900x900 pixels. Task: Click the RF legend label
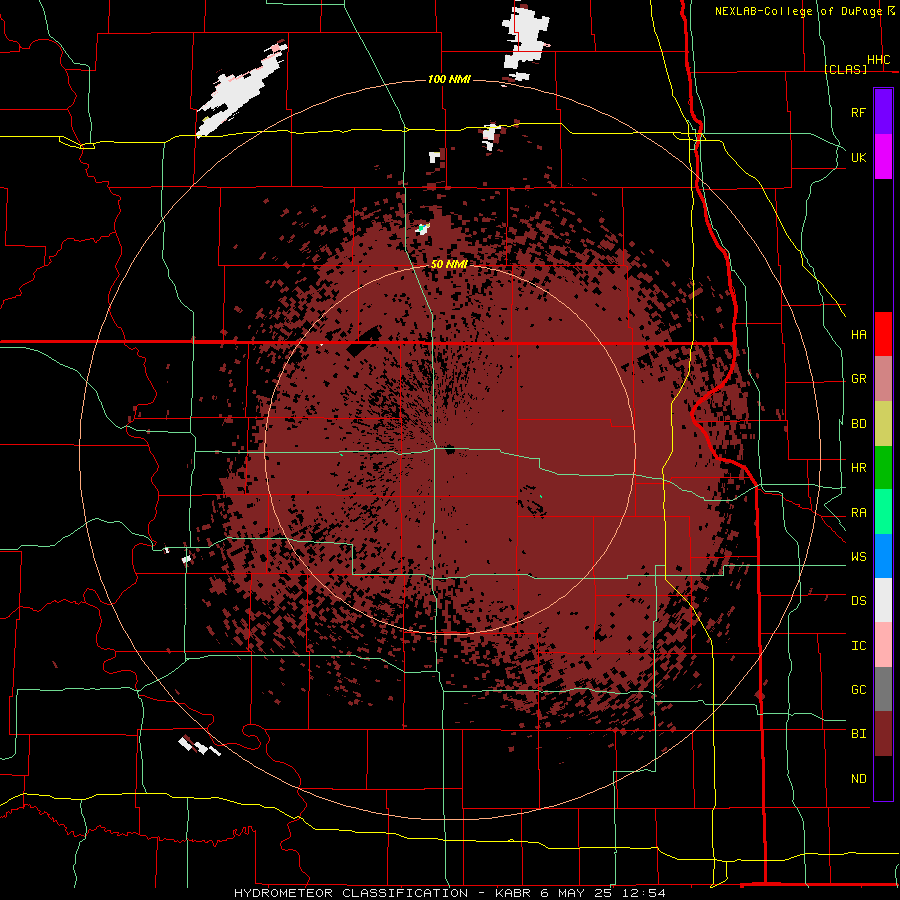tap(858, 112)
